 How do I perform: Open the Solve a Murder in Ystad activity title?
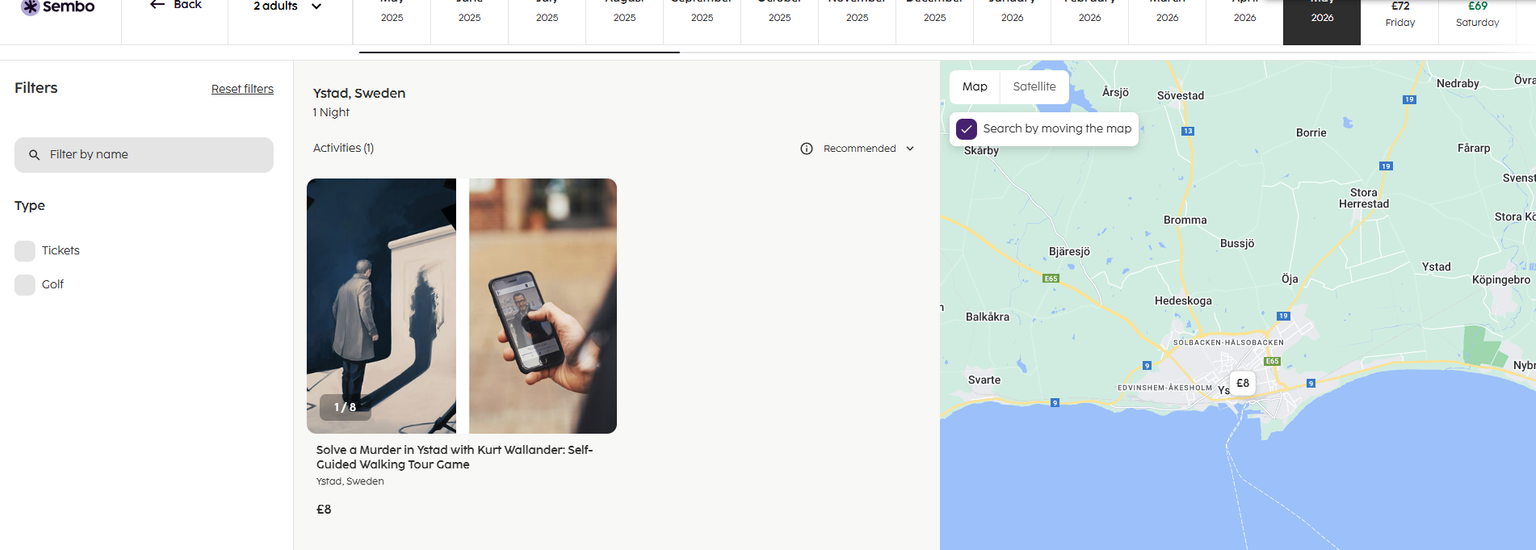coord(455,457)
